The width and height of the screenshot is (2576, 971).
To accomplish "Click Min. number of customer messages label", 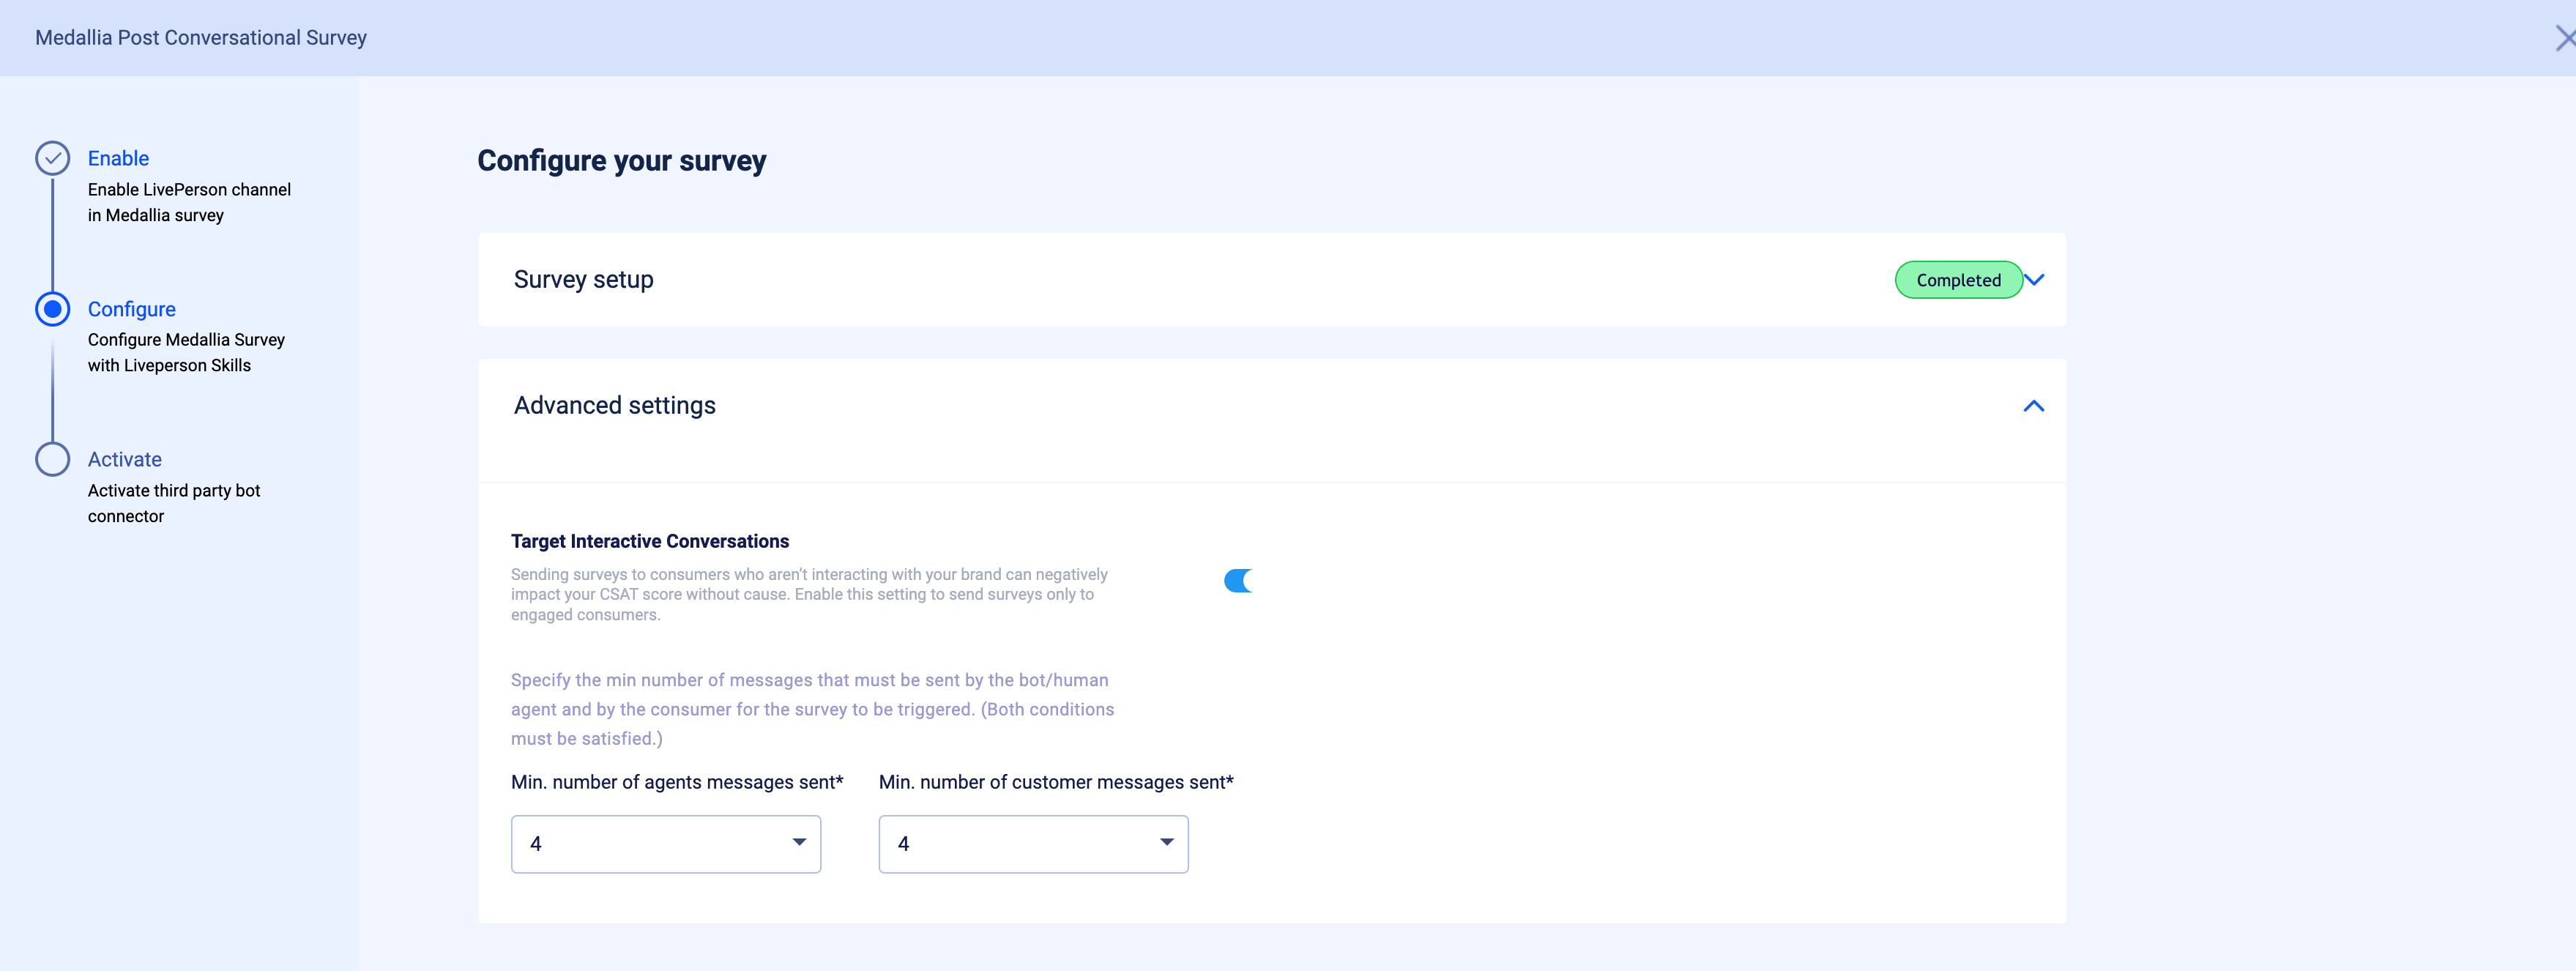I will pos(1056,782).
